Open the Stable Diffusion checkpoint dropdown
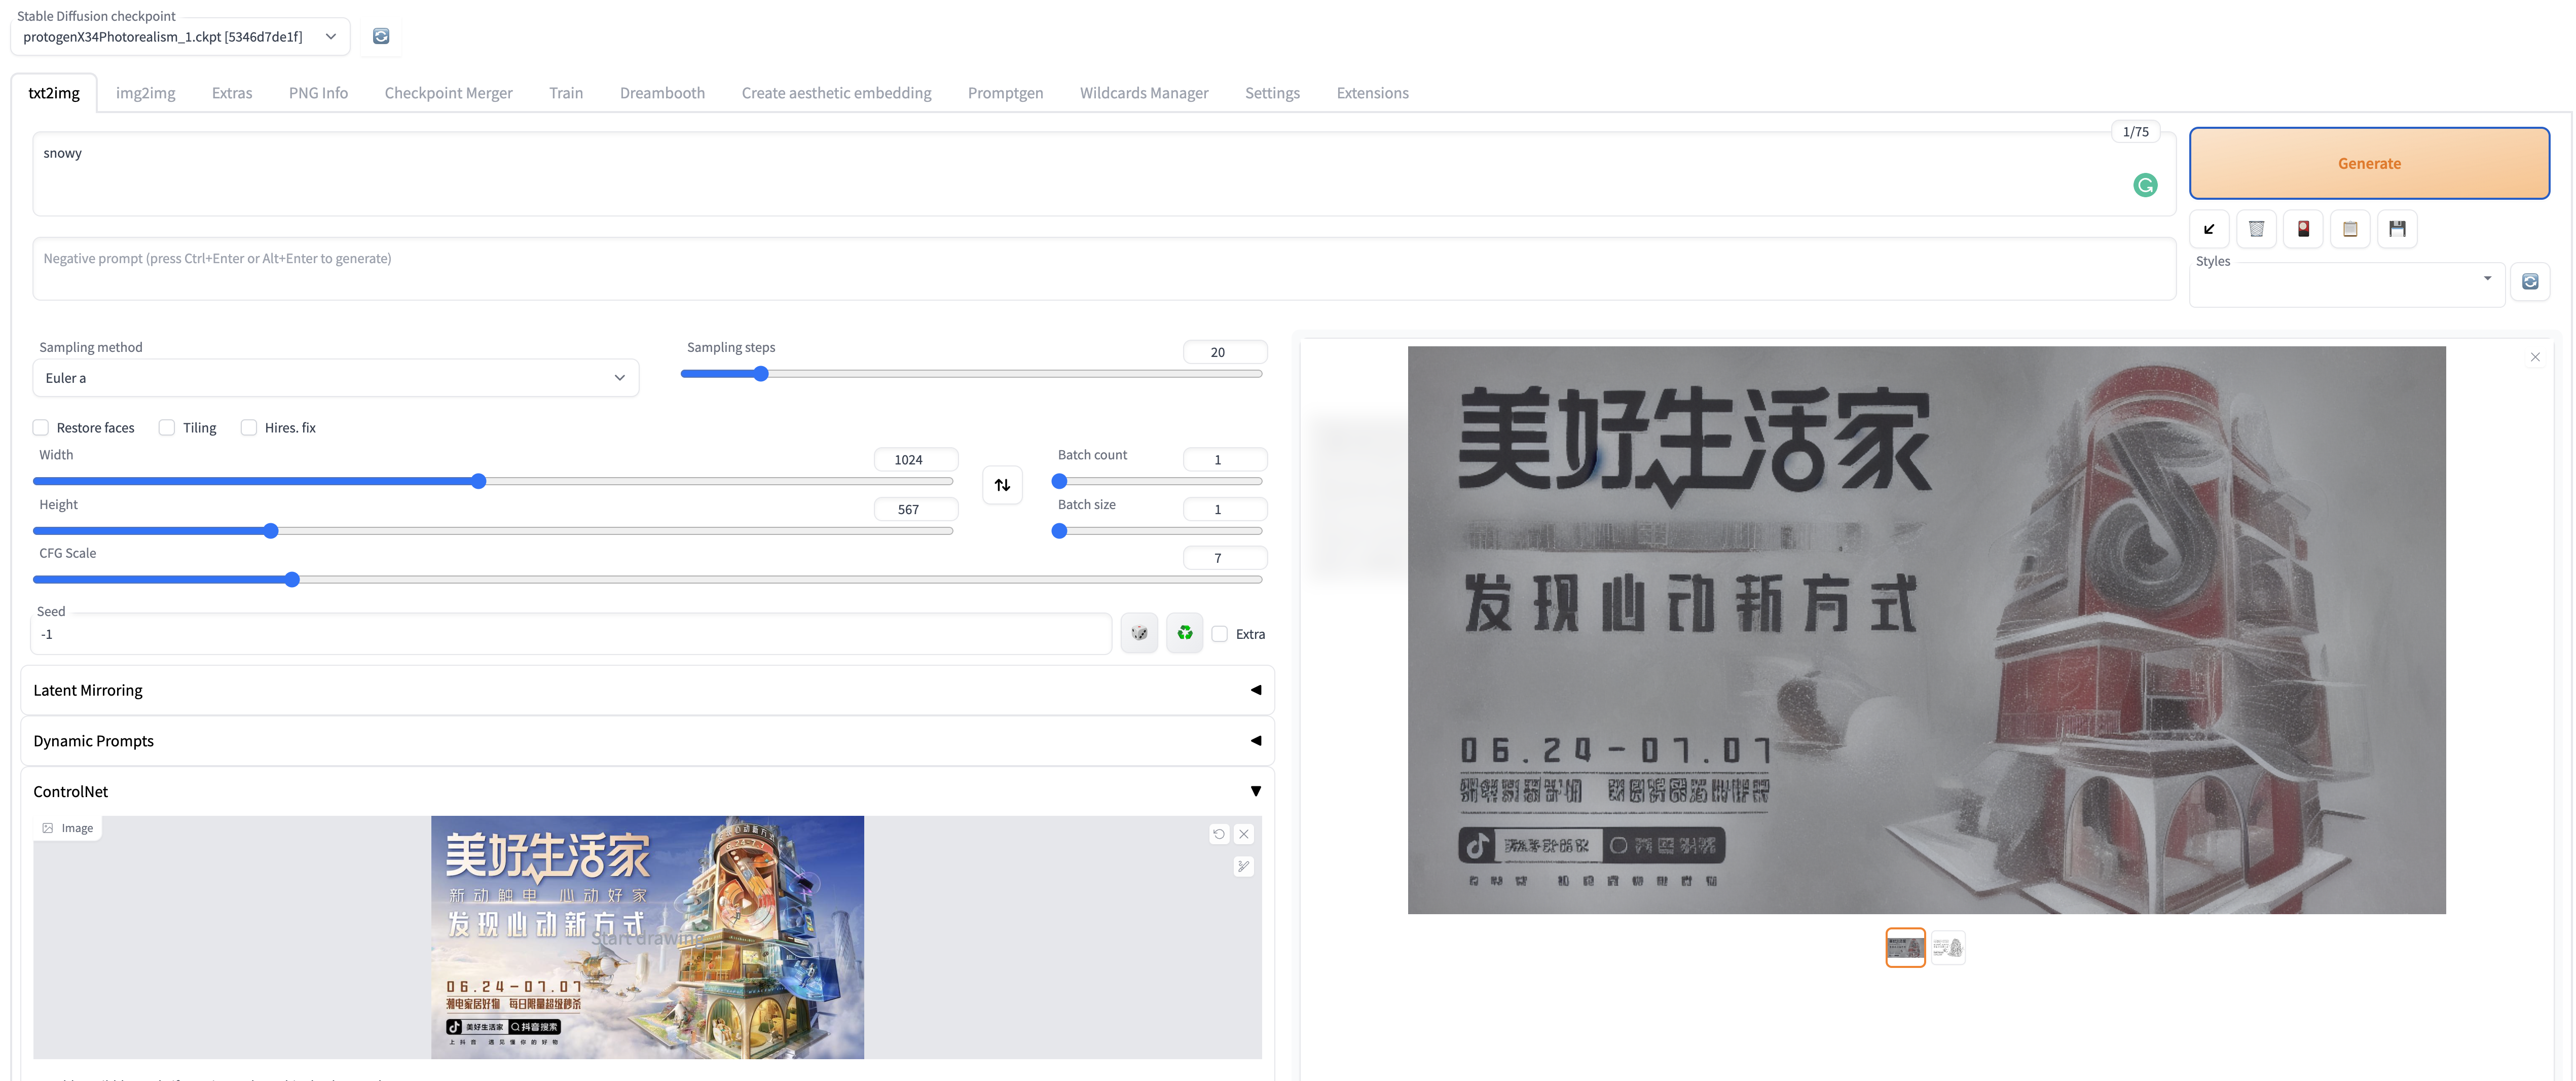 pyautogui.click(x=180, y=37)
